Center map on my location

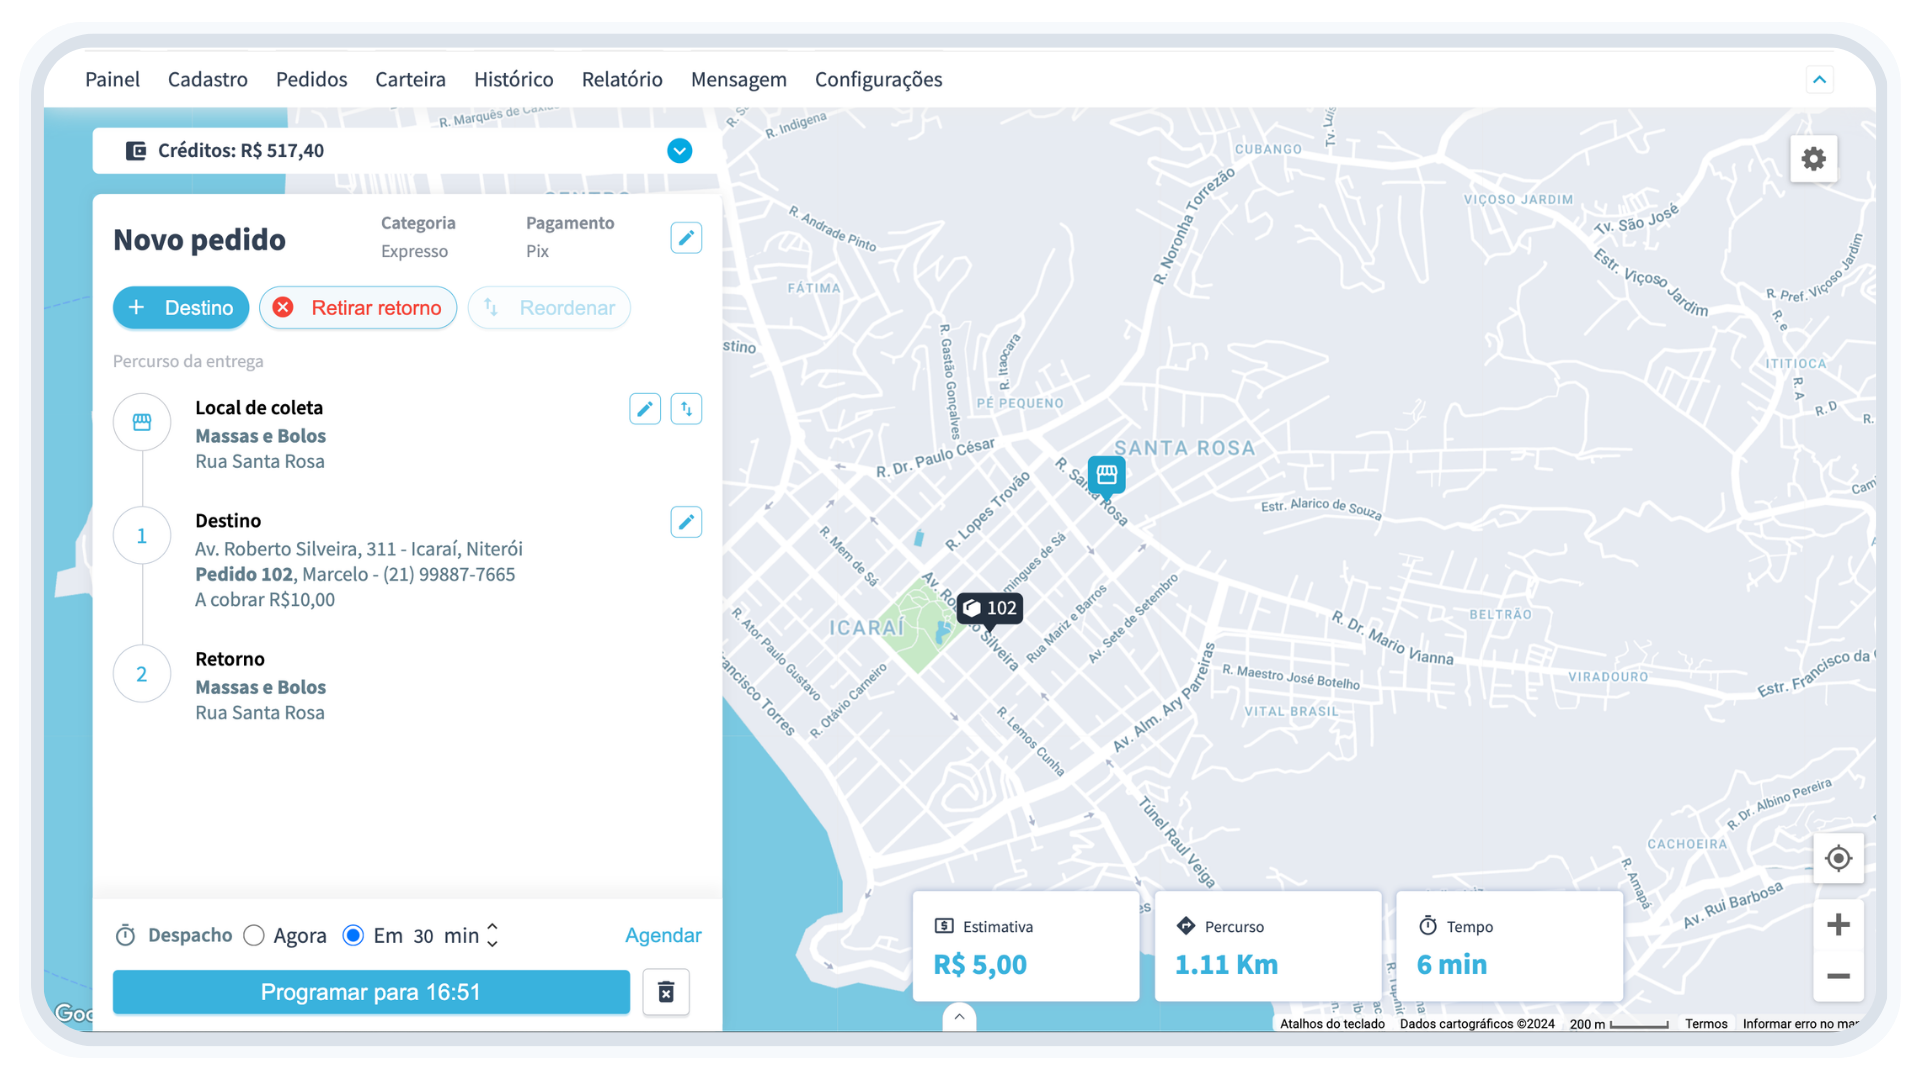(1838, 858)
